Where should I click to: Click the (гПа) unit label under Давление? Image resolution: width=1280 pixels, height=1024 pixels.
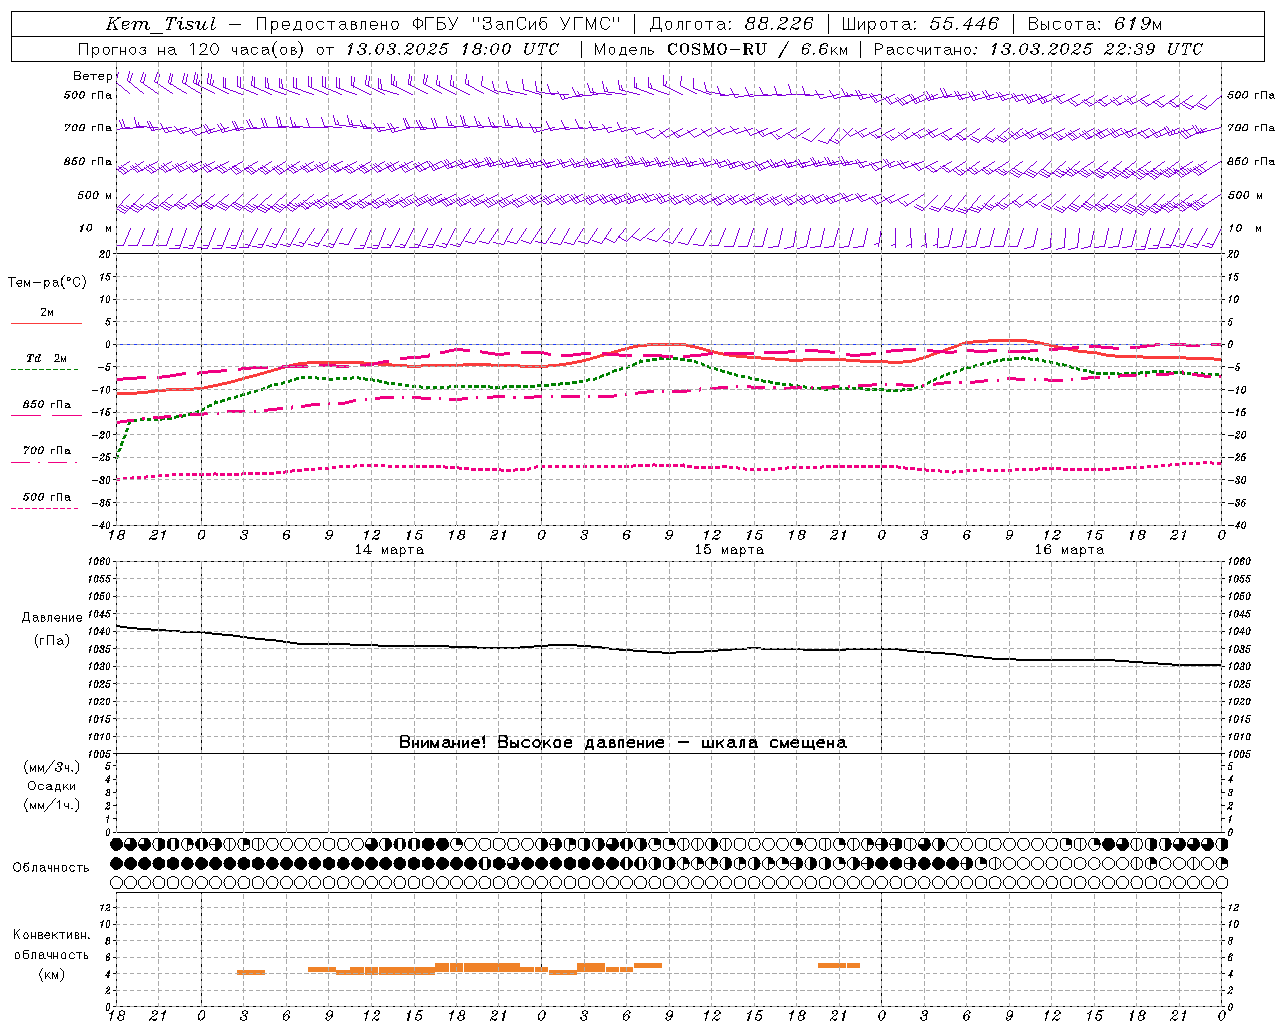[x=52, y=640]
